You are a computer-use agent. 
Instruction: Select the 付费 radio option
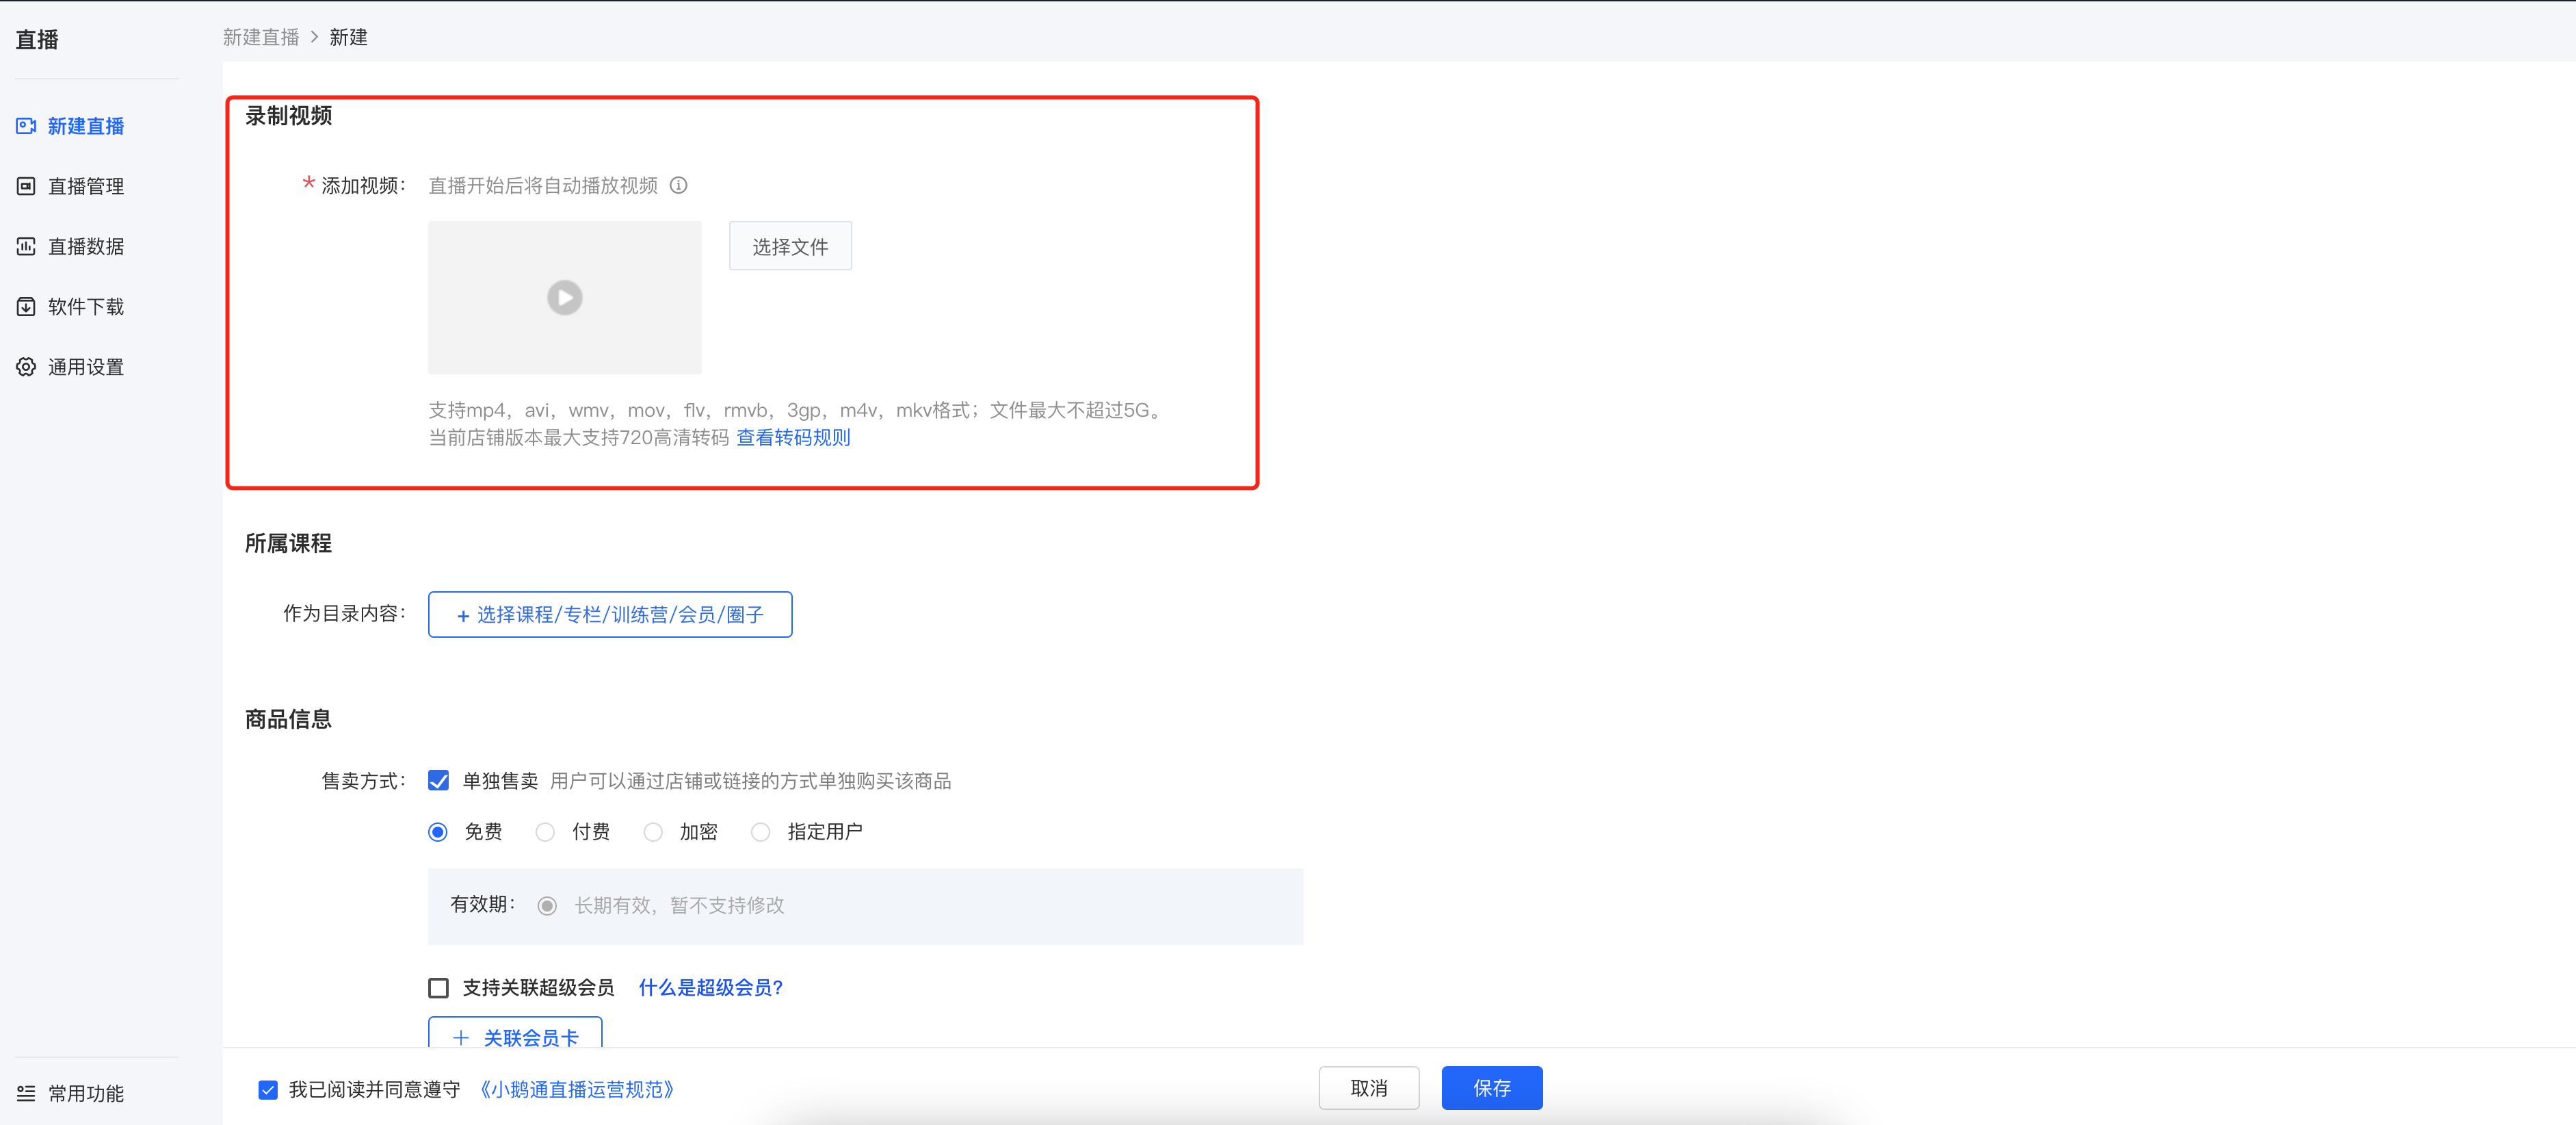click(545, 832)
